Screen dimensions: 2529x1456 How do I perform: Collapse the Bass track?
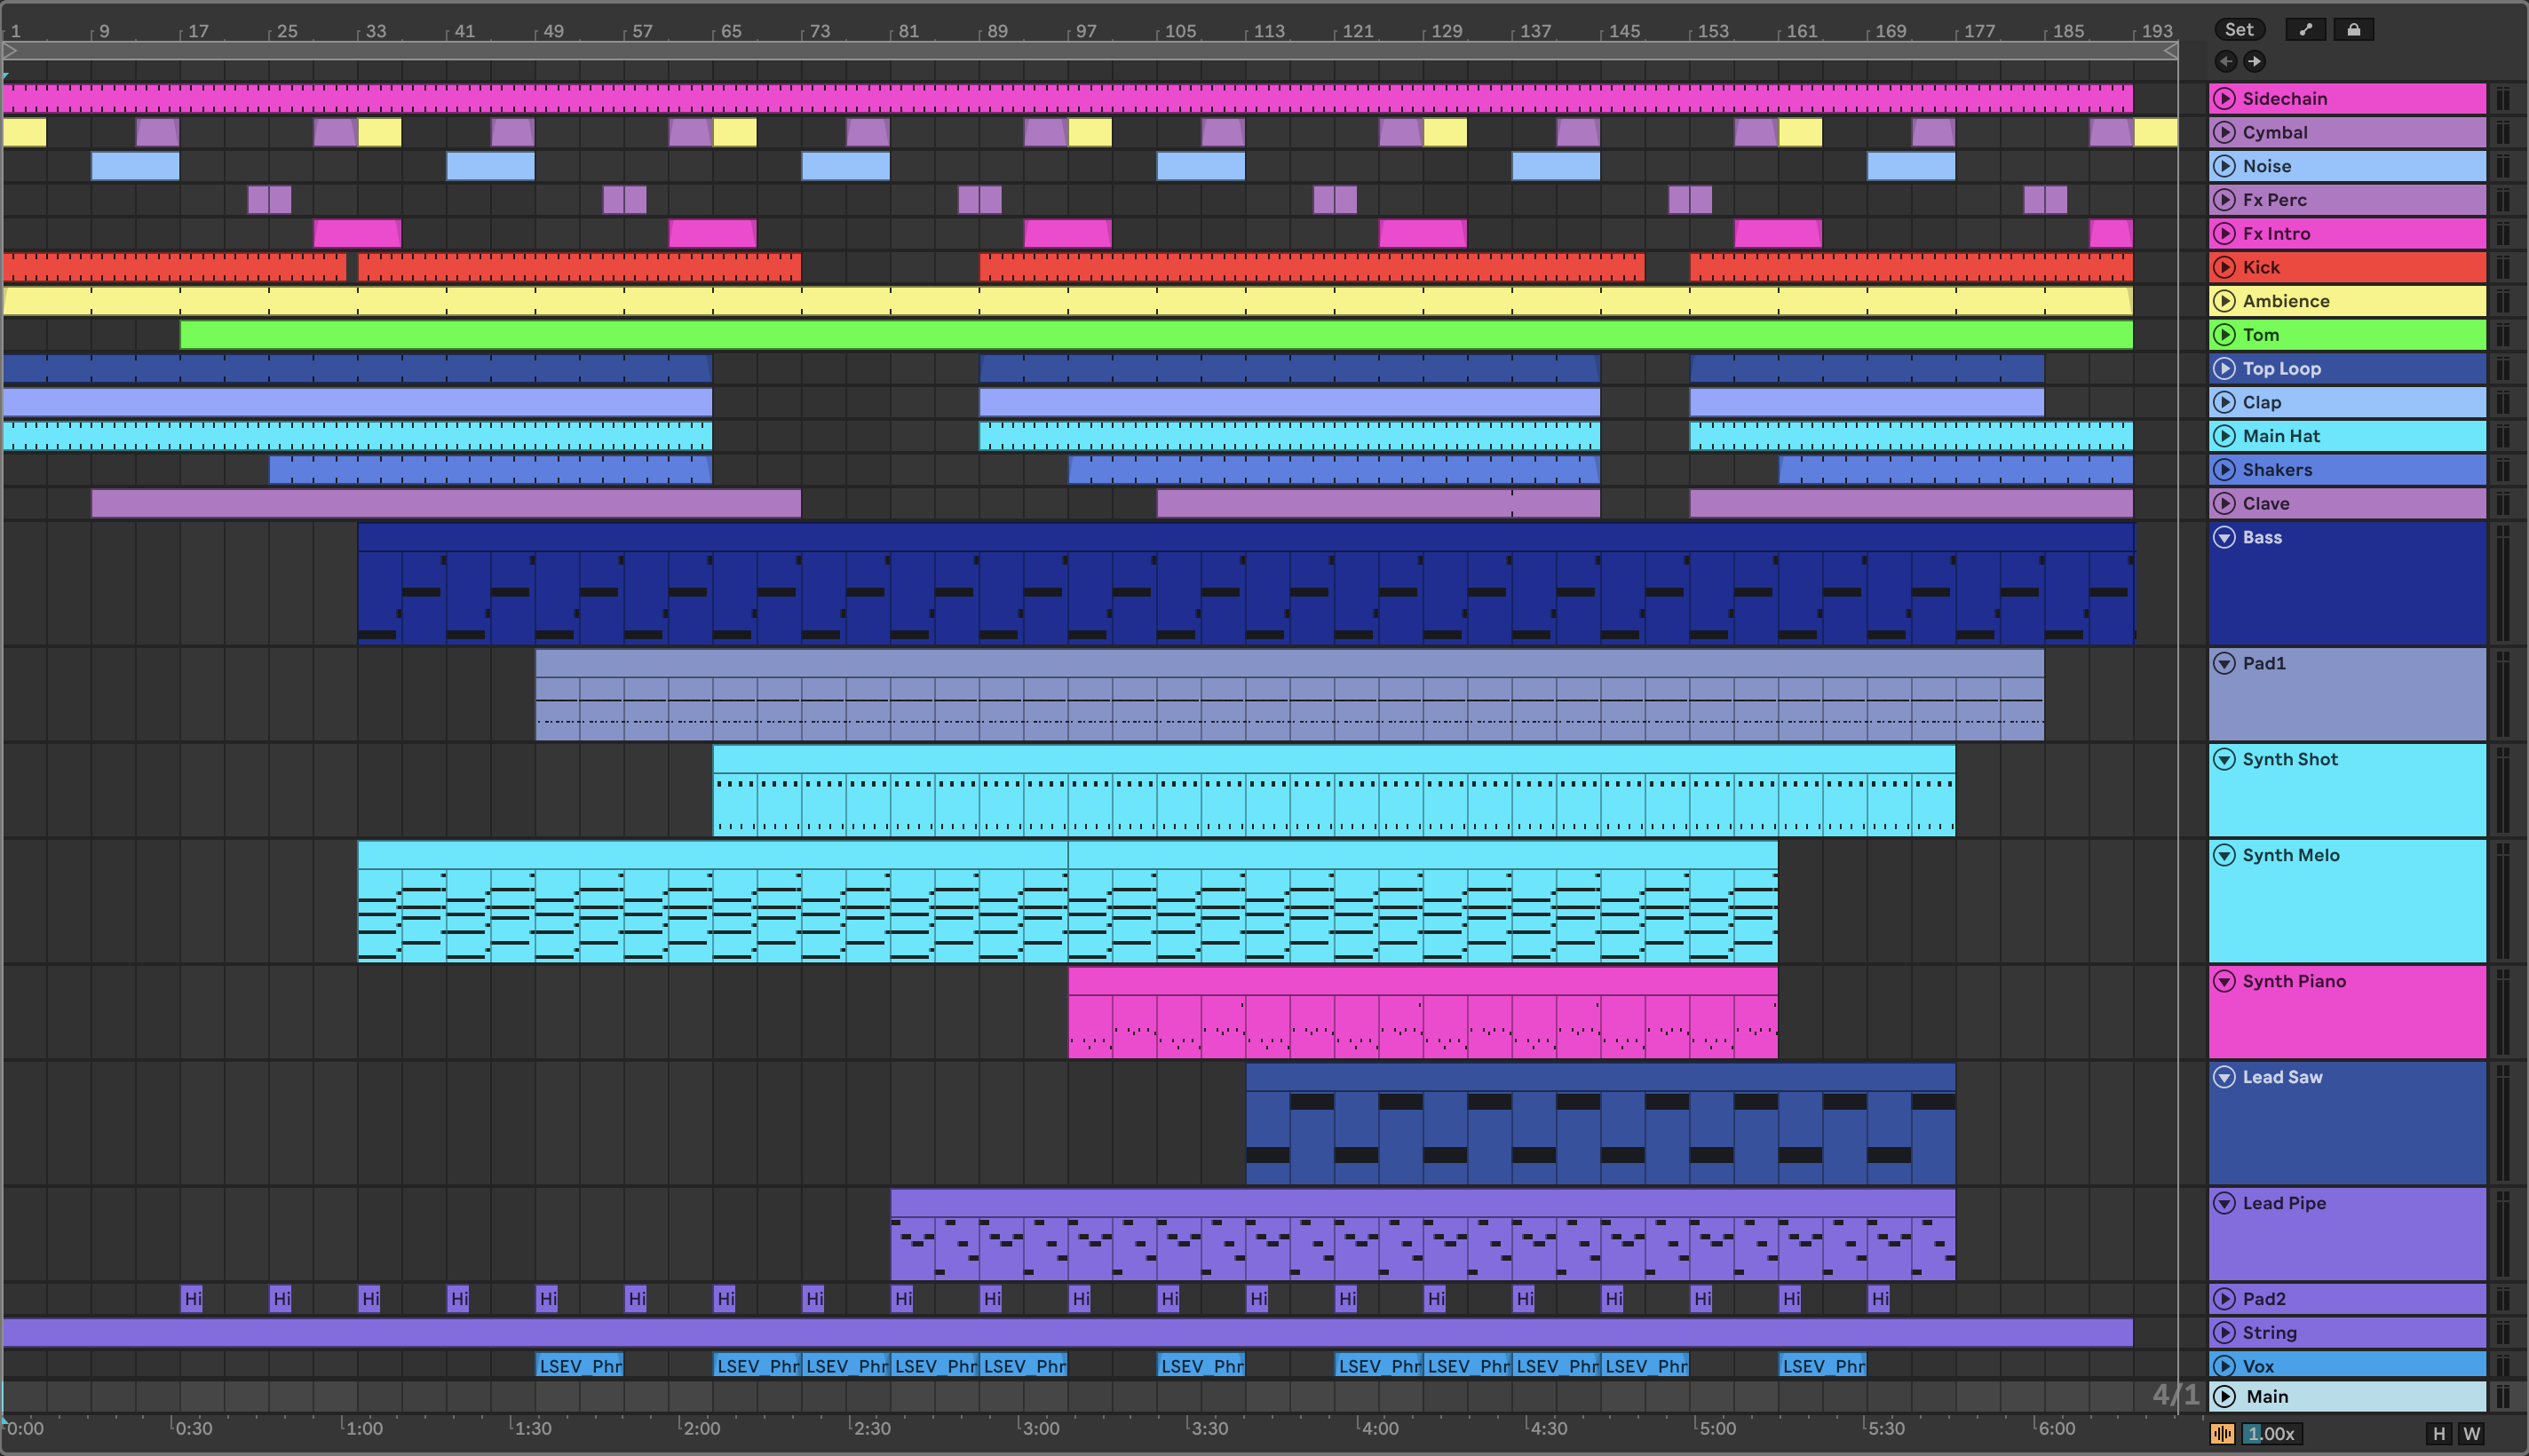(2224, 538)
